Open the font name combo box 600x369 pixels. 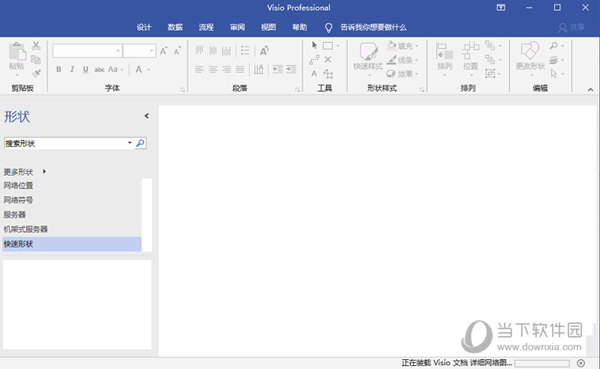[x=88, y=51]
